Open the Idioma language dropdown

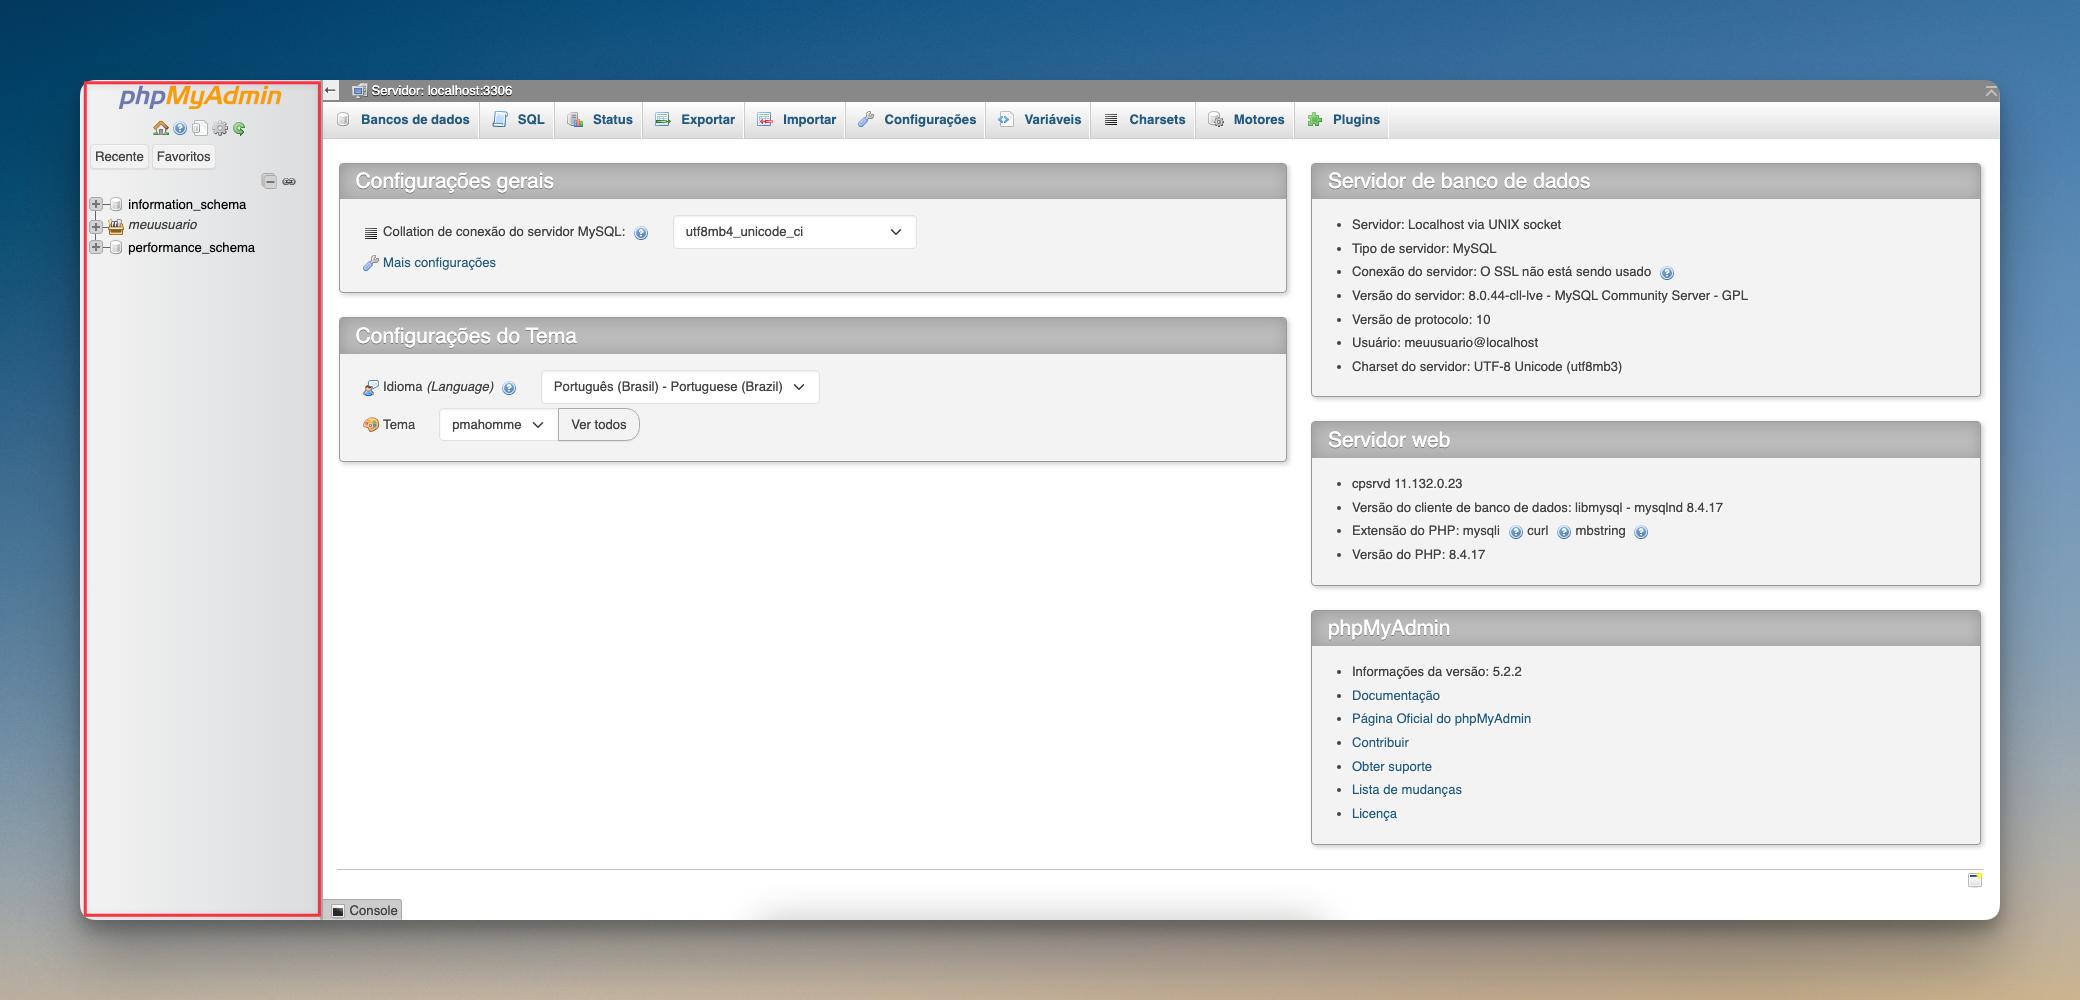[679, 387]
